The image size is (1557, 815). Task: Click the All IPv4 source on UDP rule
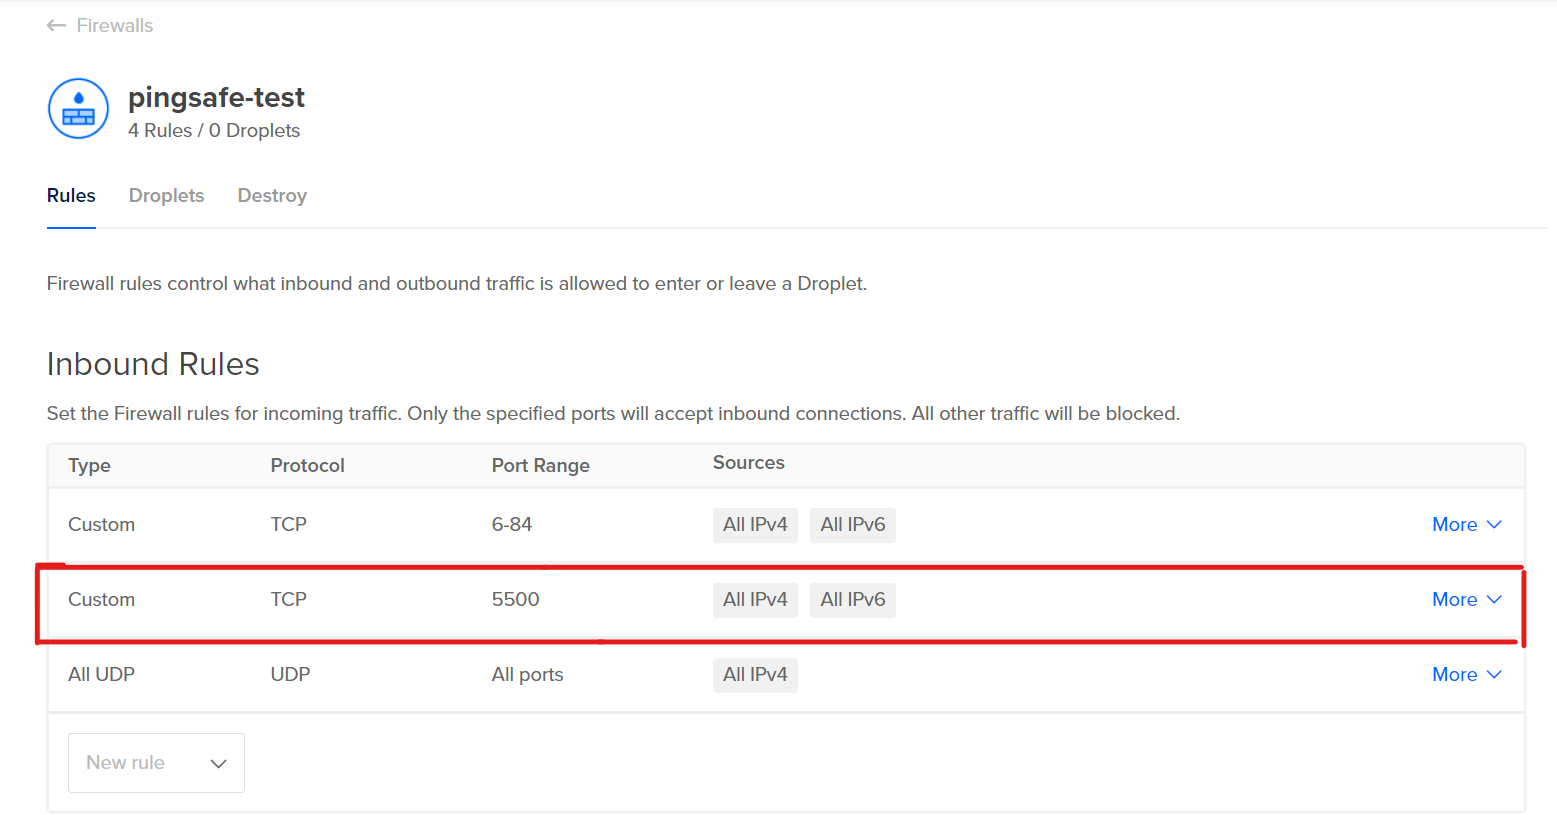pyautogui.click(x=755, y=675)
